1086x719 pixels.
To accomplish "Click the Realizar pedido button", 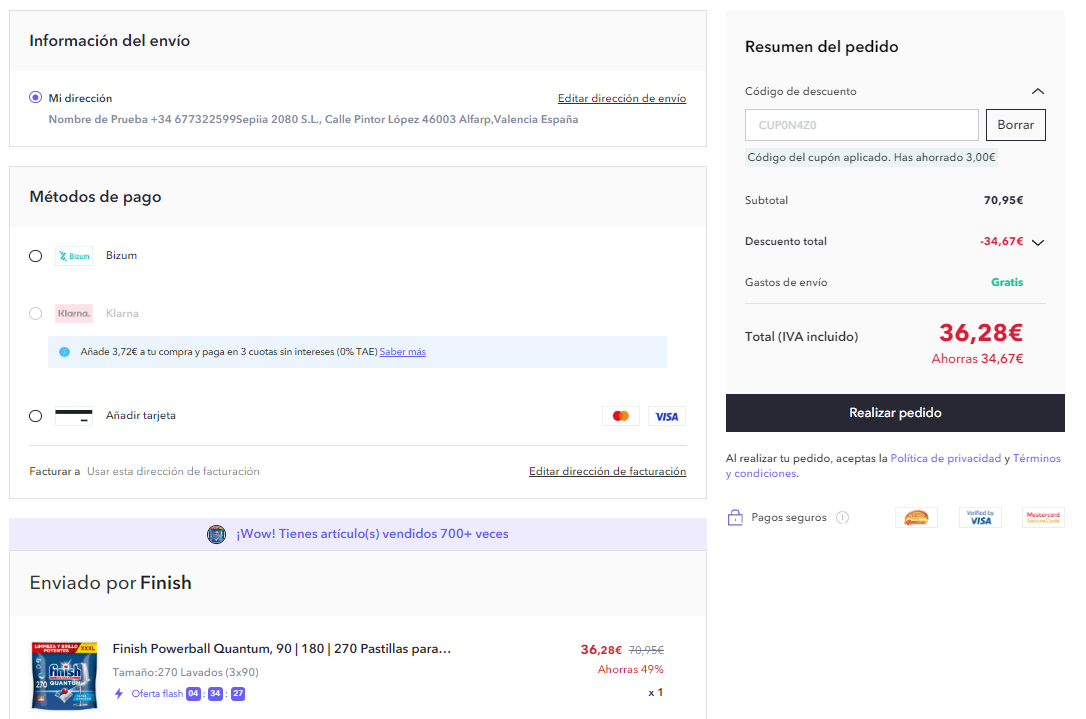I will [x=895, y=413].
